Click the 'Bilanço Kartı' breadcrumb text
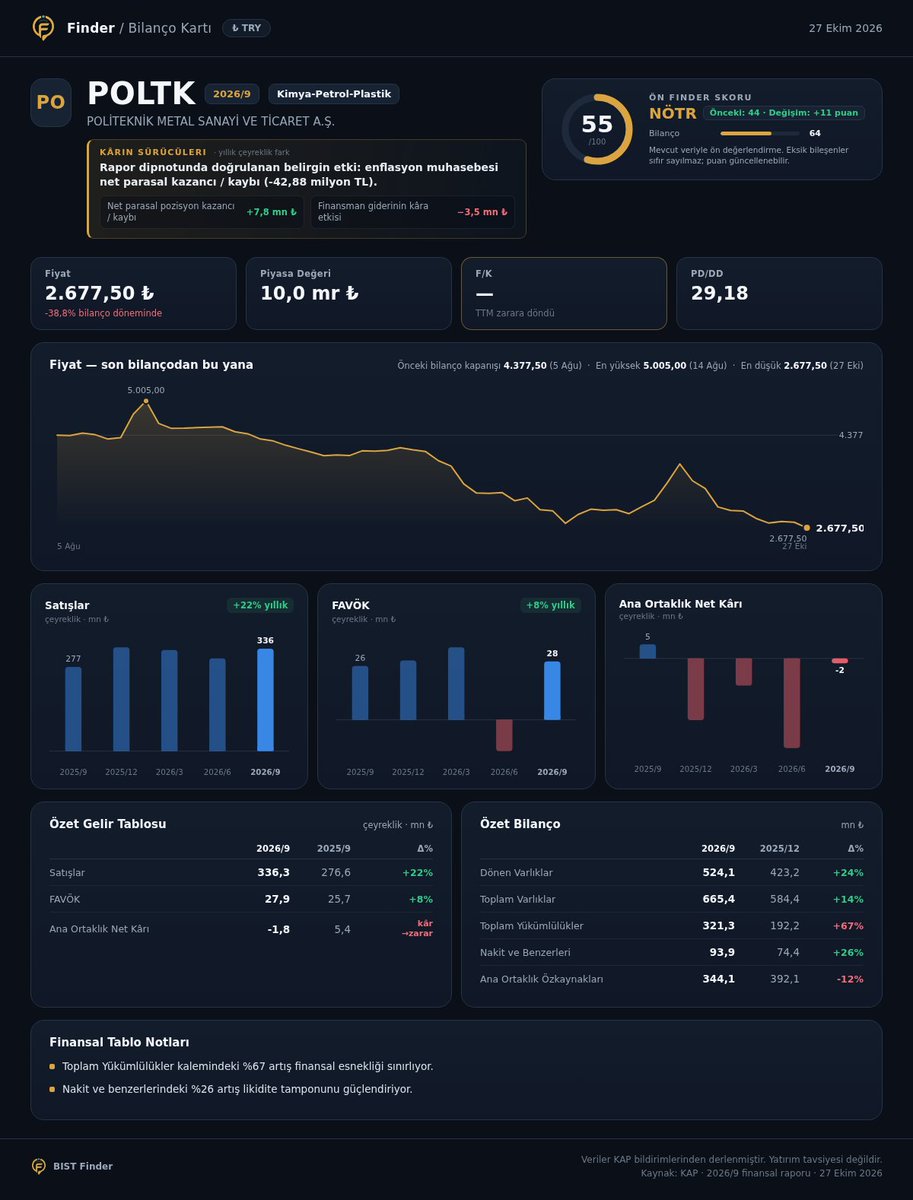Screen dimensions: 913x1200 coord(169,28)
